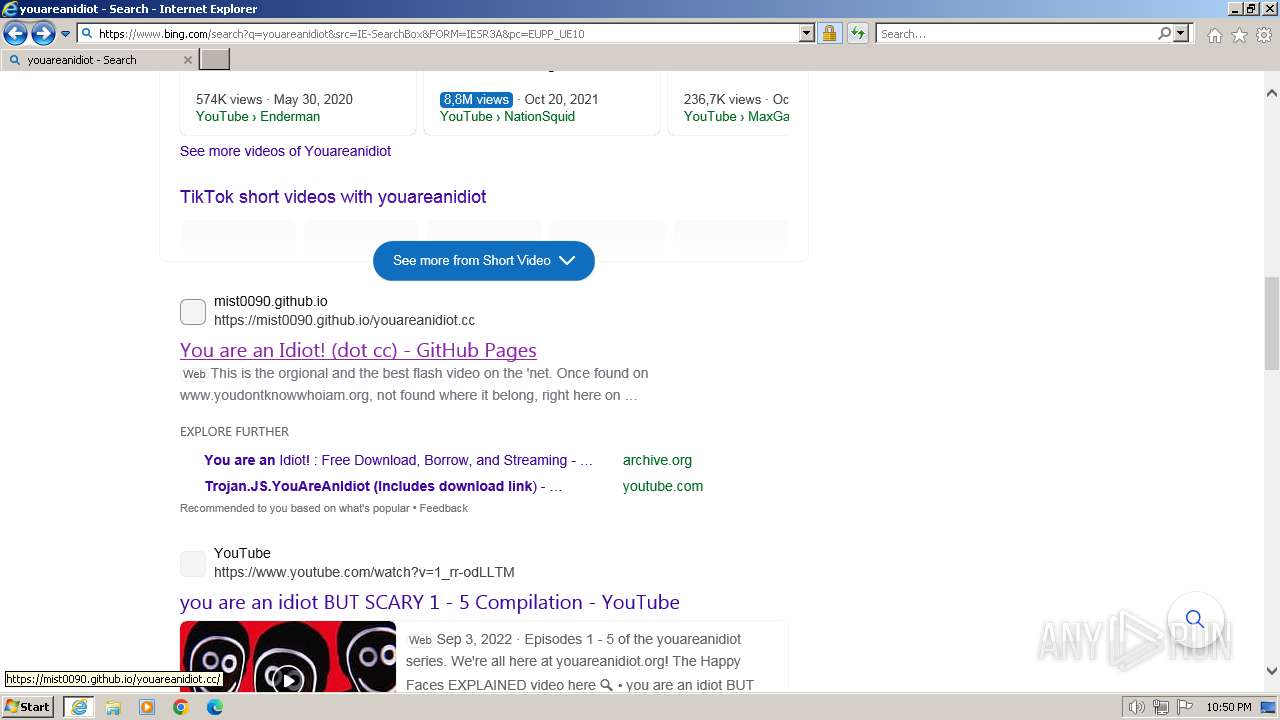Click the vertical scrollbar up arrow
Viewport: 1280px width, 720px height.
pos(1272,93)
